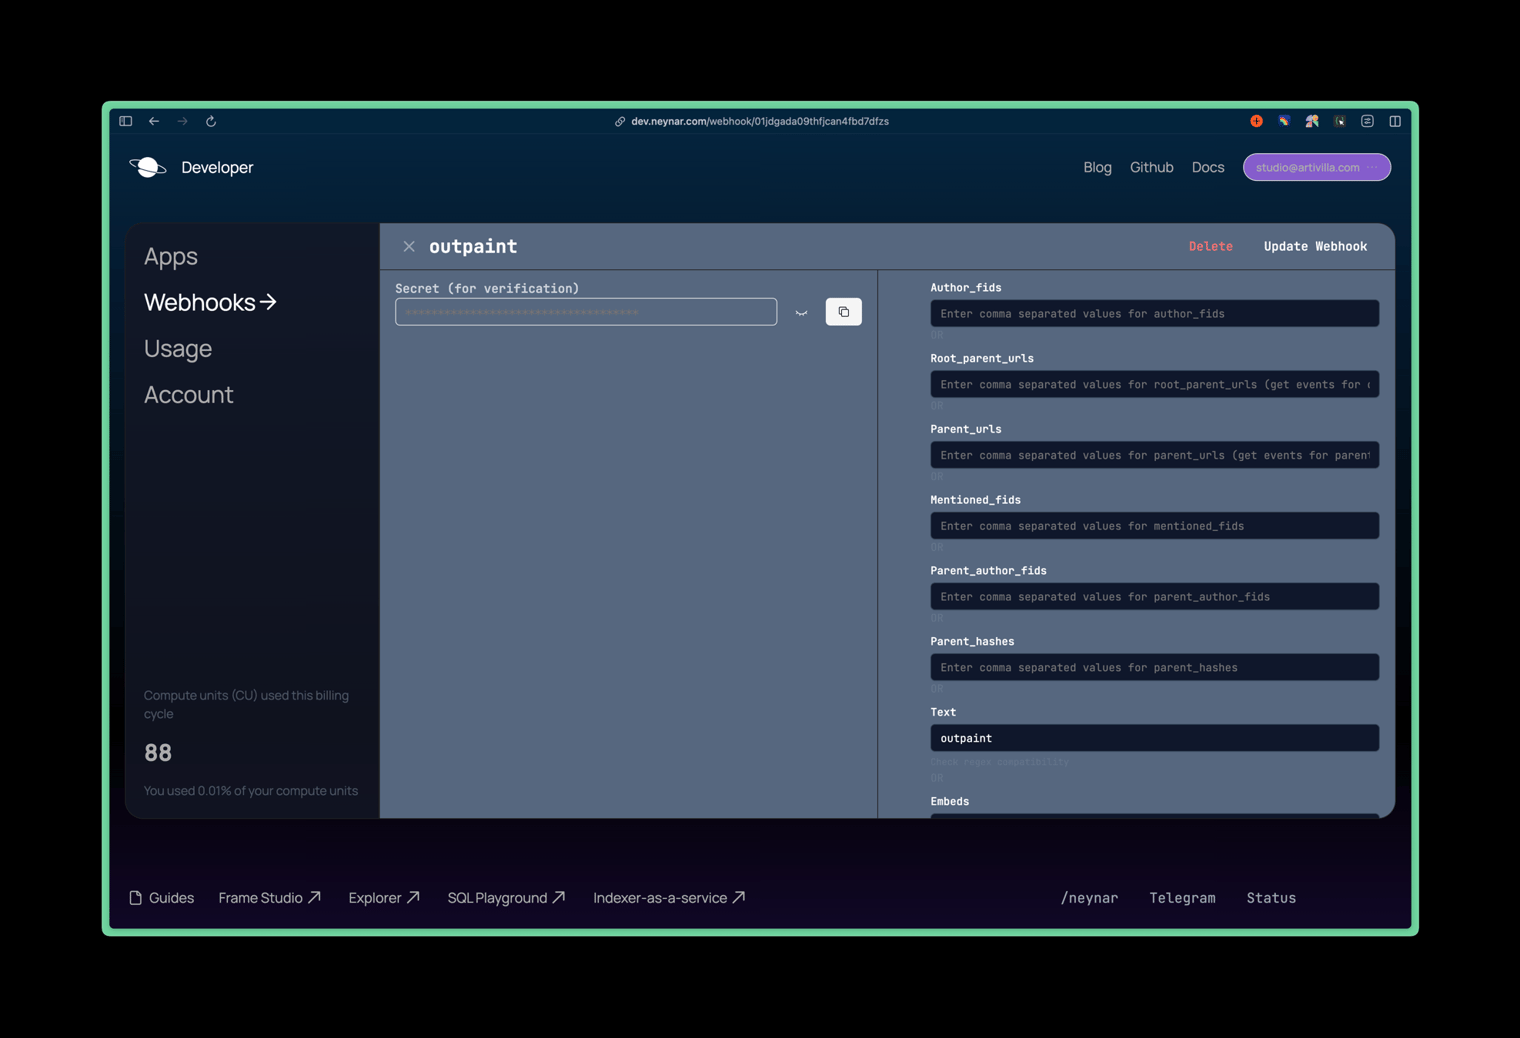Delete the outpaint webhook
The width and height of the screenshot is (1520, 1038).
[1211, 246]
